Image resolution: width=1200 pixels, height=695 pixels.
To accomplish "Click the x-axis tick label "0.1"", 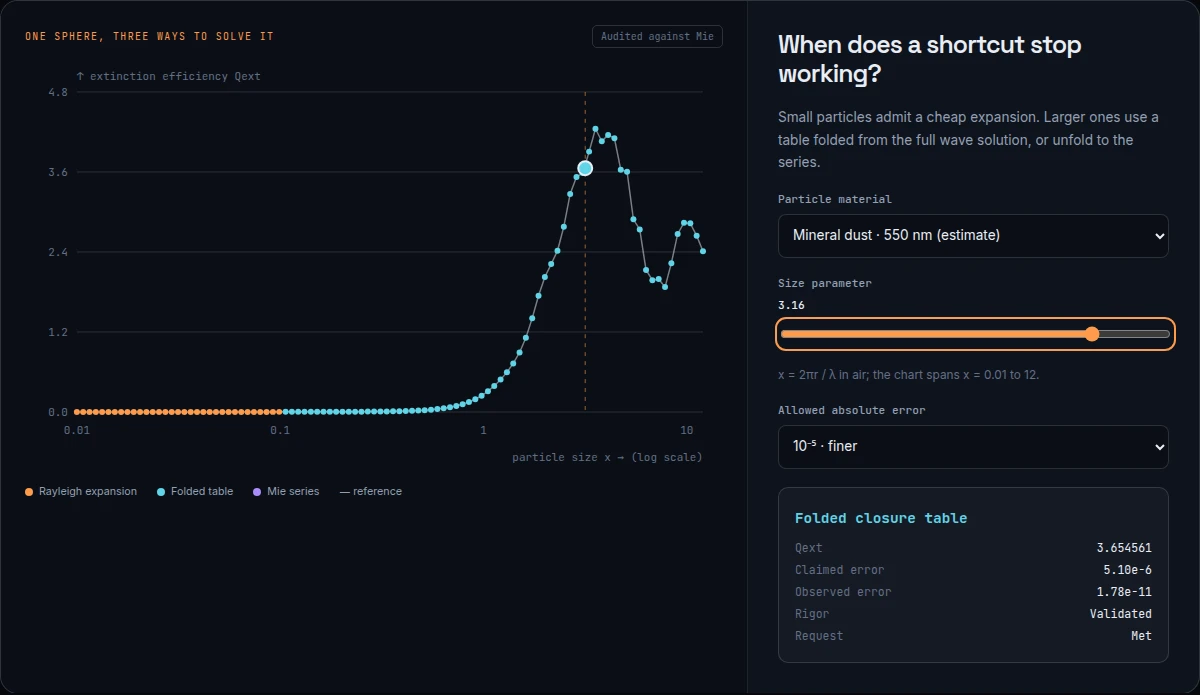I will click(280, 430).
